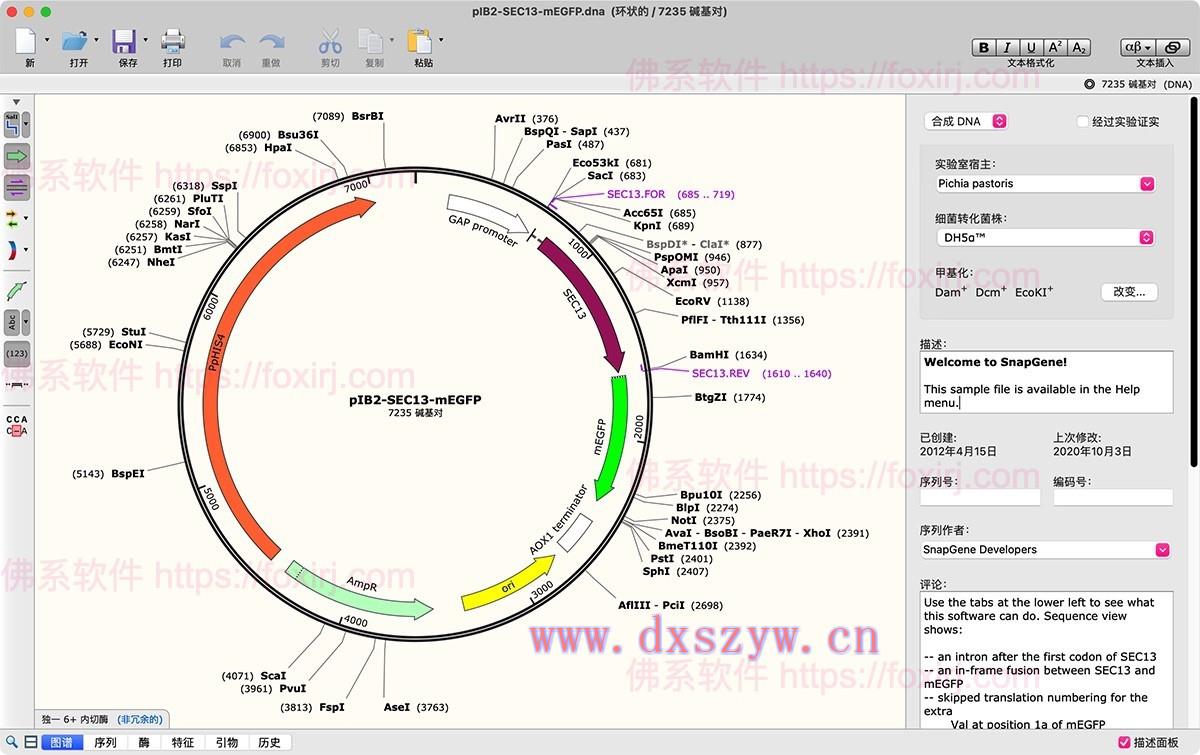Image resolution: width=1200 pixels, height=755 pixels.
Task: Open the SnapGene Developers author dropdown
Action: (1045, 549)
